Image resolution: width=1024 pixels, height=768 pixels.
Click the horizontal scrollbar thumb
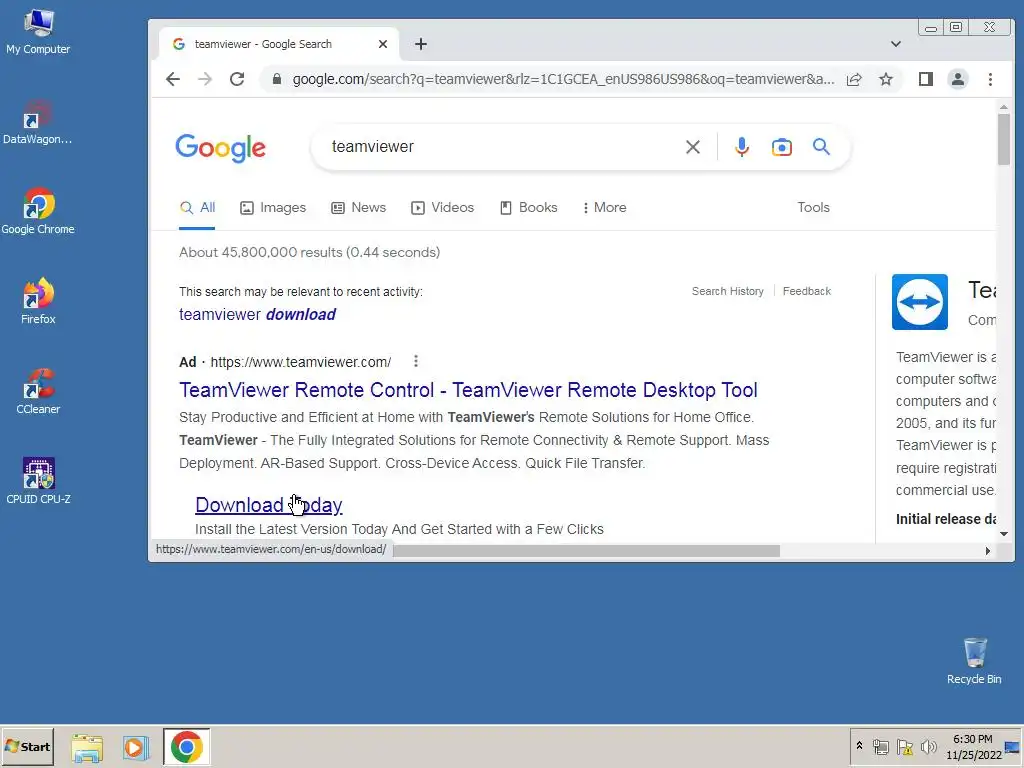coord(586,551)
